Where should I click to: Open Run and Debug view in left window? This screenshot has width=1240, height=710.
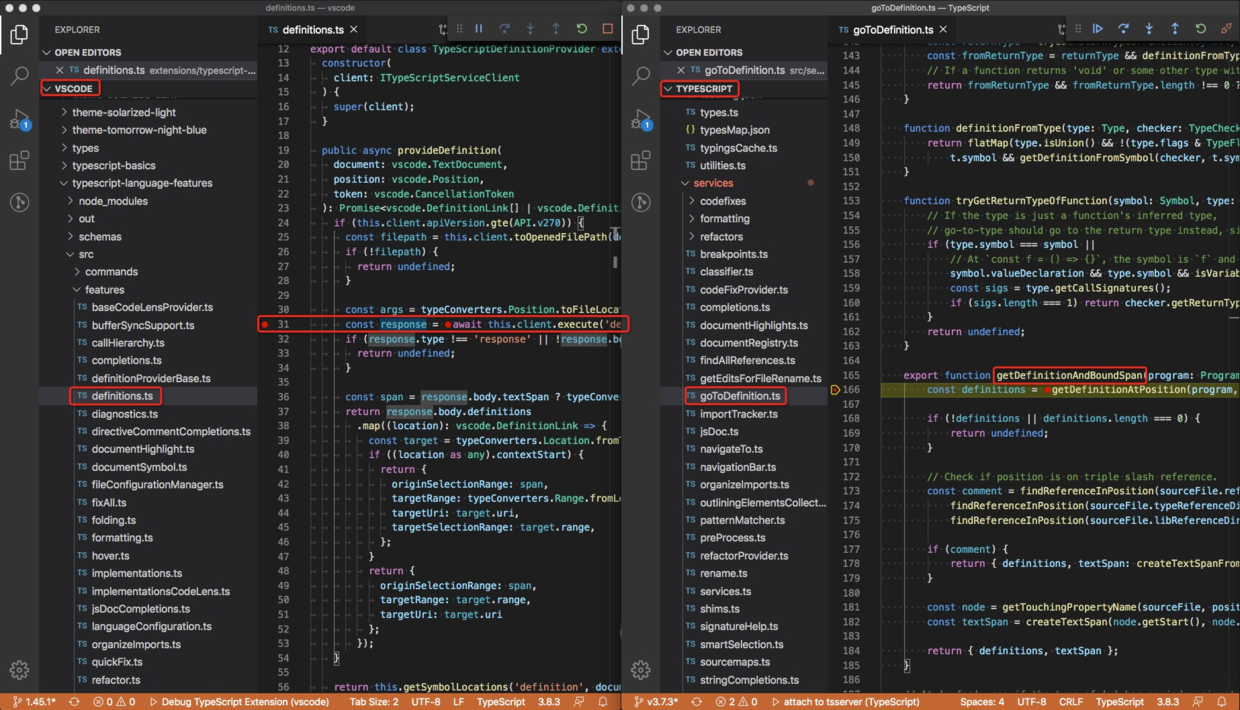19,120
